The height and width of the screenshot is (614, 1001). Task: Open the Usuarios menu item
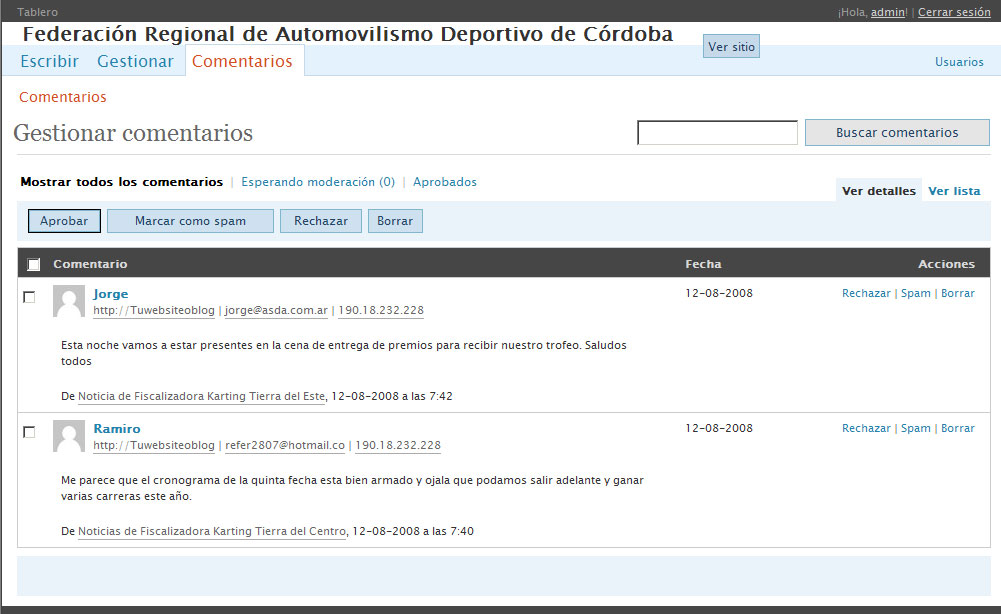(959, 62)
